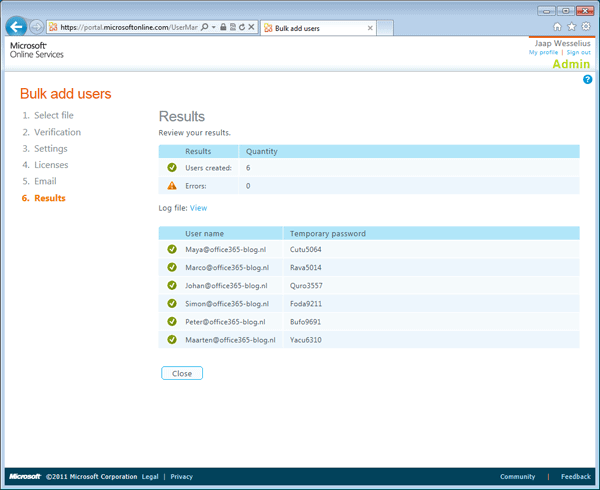Click the Microsoft Online Services logo
Image resolution: width=600 pixels, height=490 pixels.
37,50
